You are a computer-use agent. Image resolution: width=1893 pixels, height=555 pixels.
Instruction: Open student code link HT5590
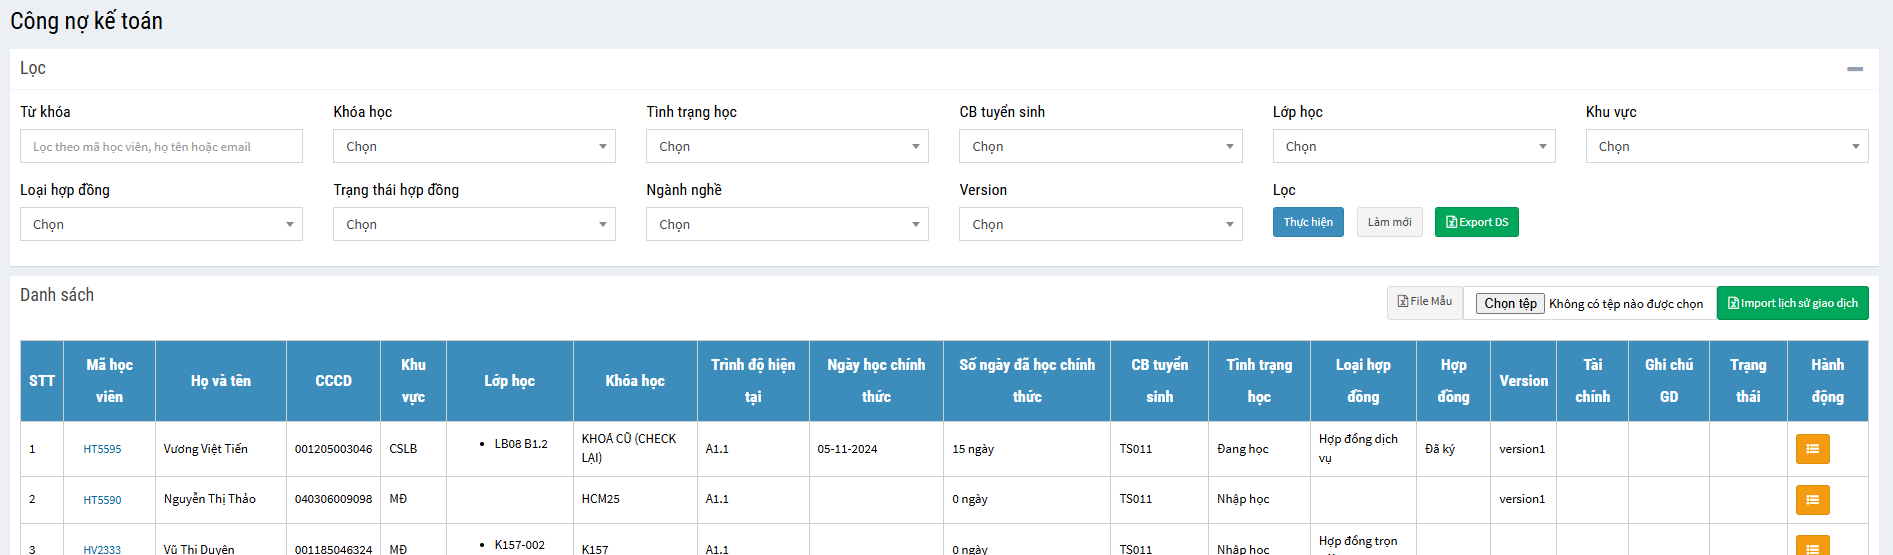pos(102,500)
